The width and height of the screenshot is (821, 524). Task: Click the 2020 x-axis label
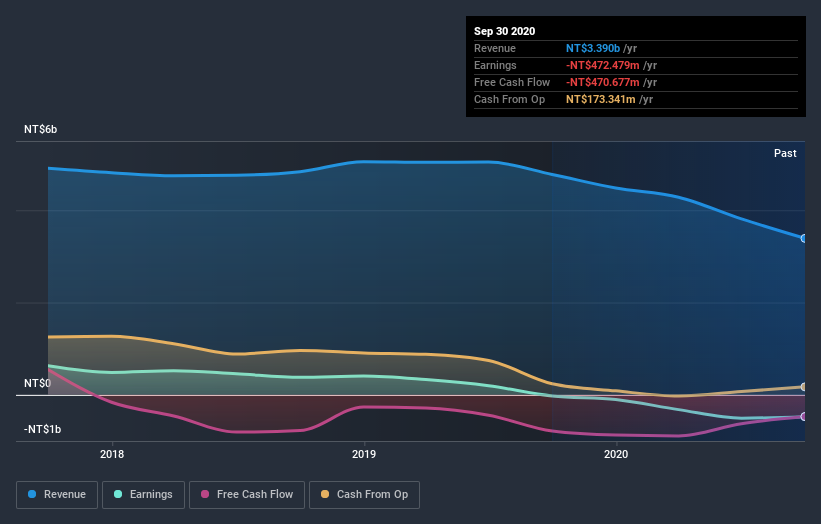[616, 454]
